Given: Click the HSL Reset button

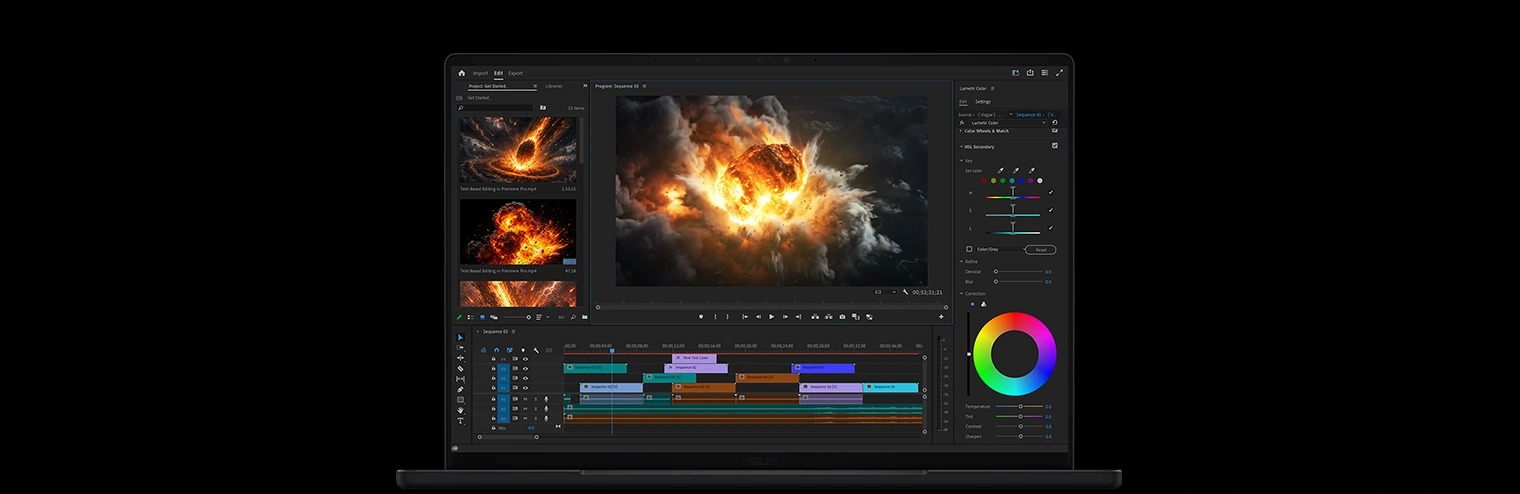Looking at the screenshot, I should [1040, 250].
